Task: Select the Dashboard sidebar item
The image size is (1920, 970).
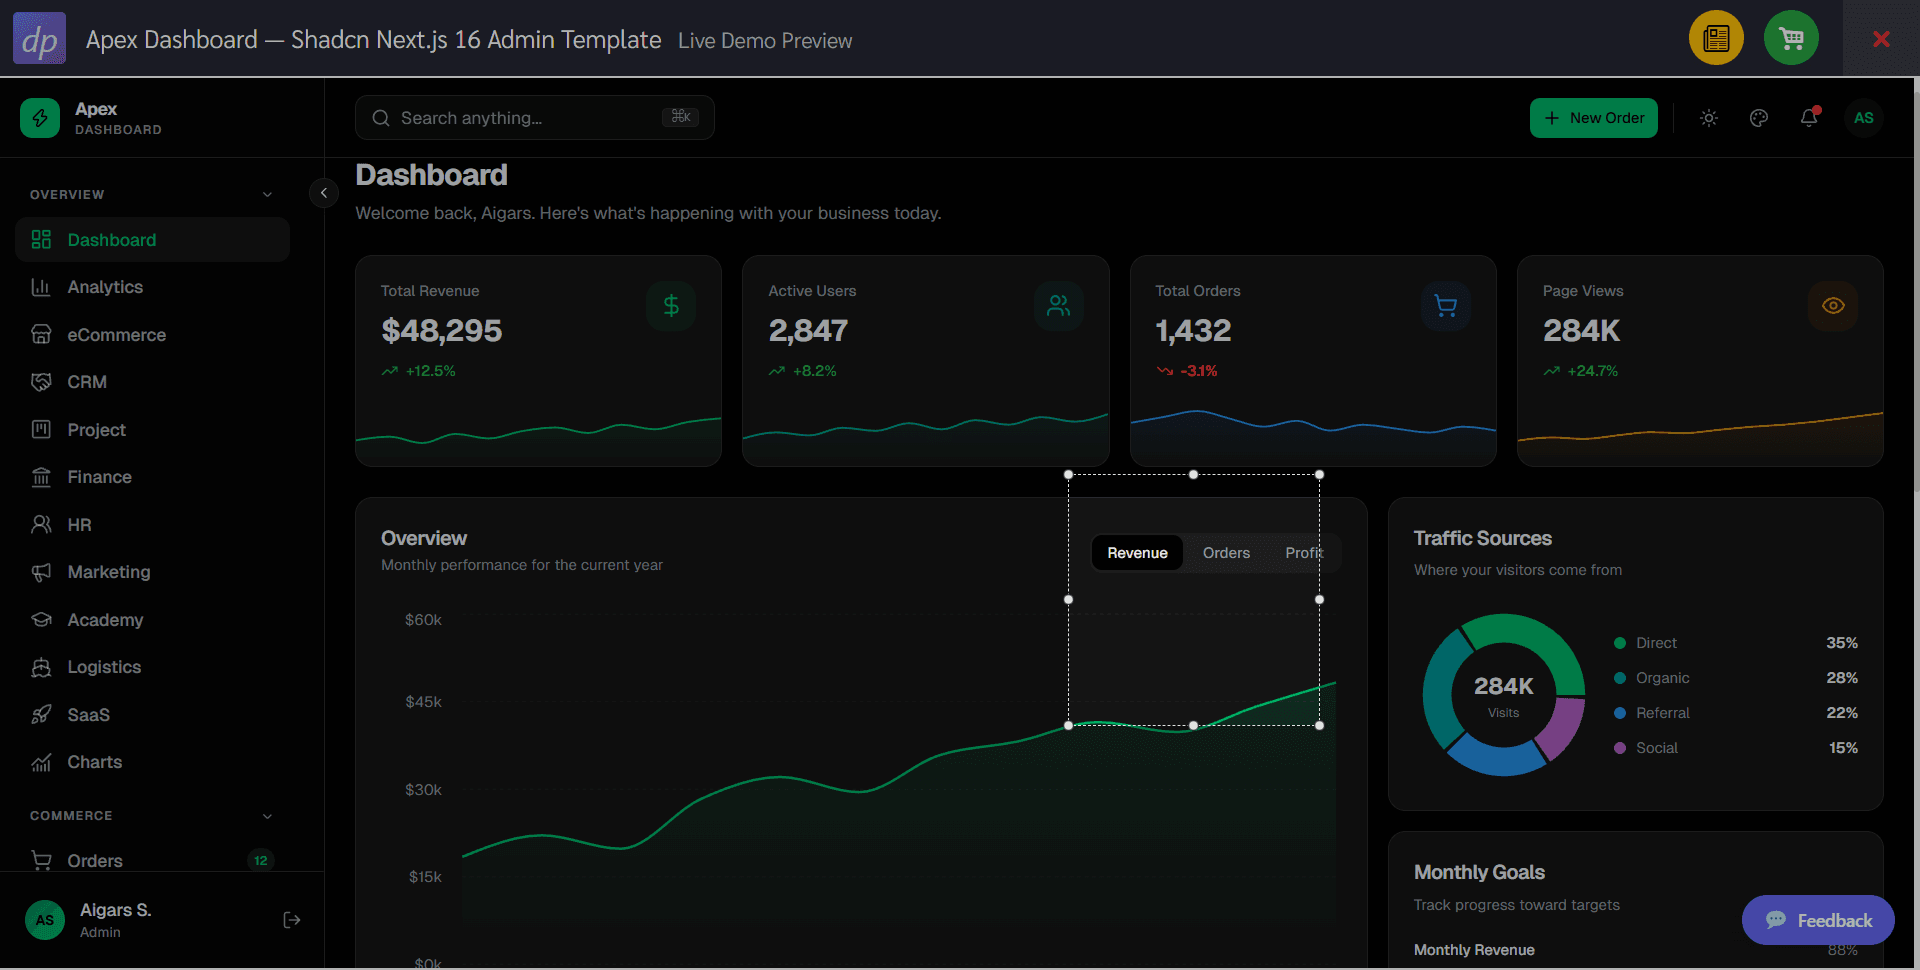Action: coord(152,240)
